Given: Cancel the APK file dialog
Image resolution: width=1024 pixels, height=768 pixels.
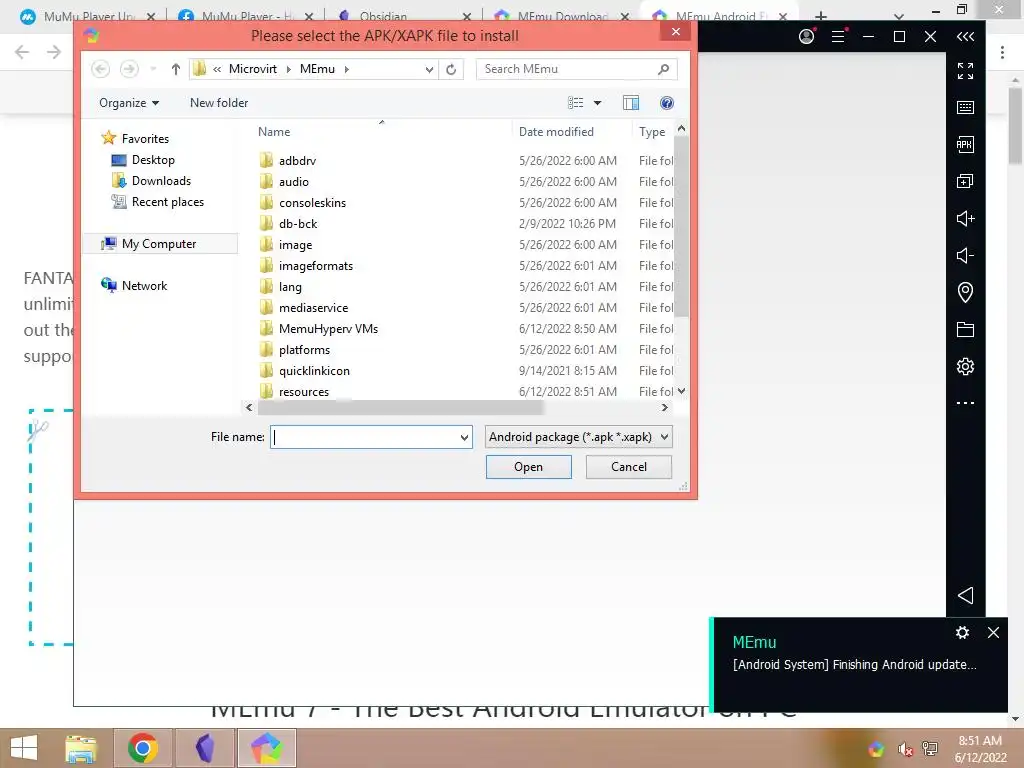Looking at the screenshot, I should pyautogui.click(x=629, y=467).
